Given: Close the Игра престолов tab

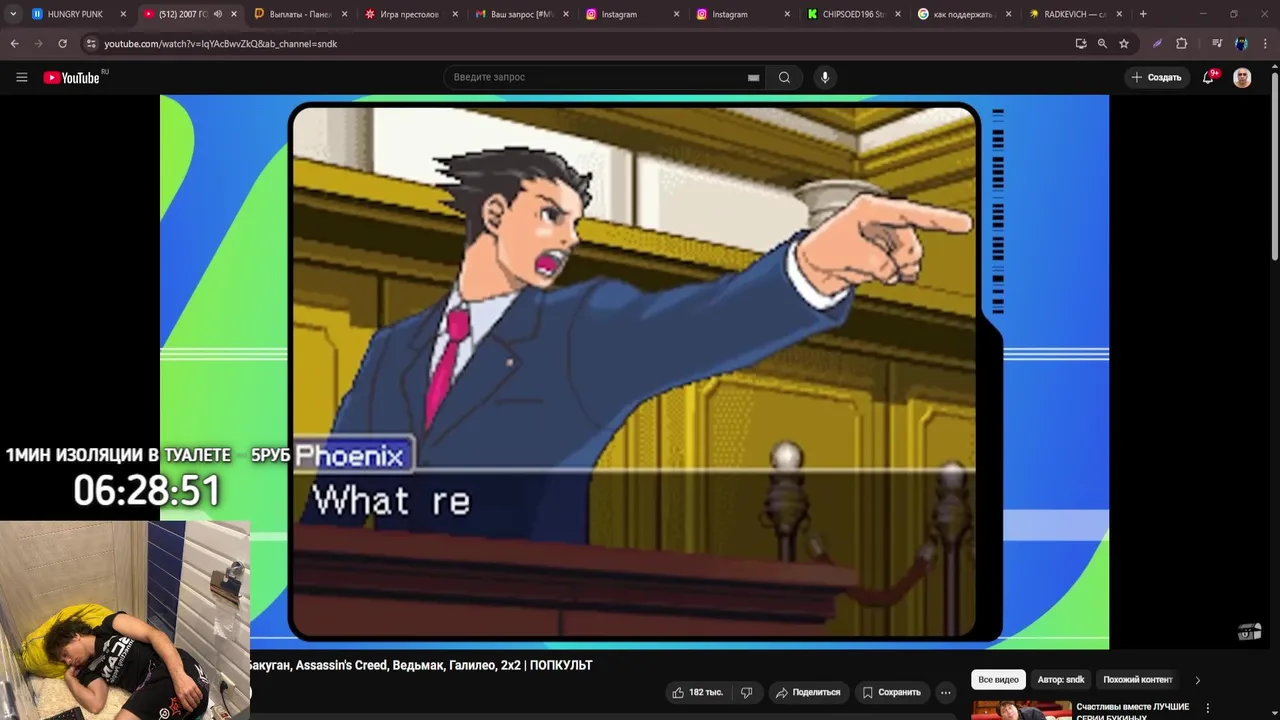Looking at the screenshot, I should tap(455, 14).
